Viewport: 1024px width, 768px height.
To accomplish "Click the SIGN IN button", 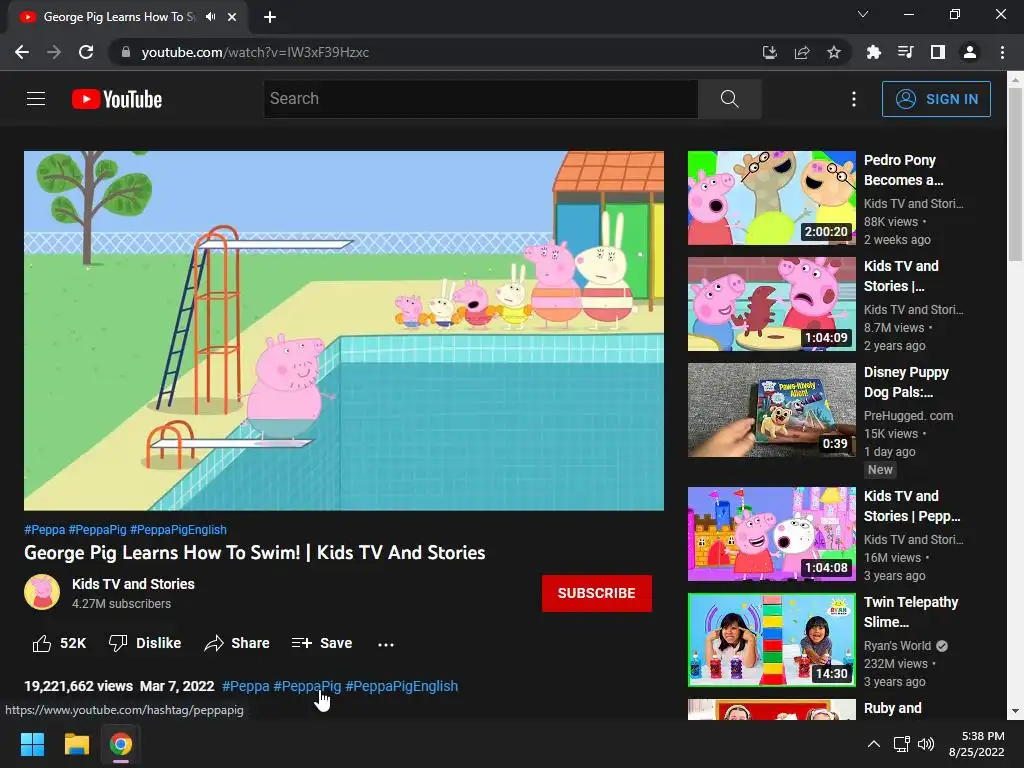I will [936, 99].
